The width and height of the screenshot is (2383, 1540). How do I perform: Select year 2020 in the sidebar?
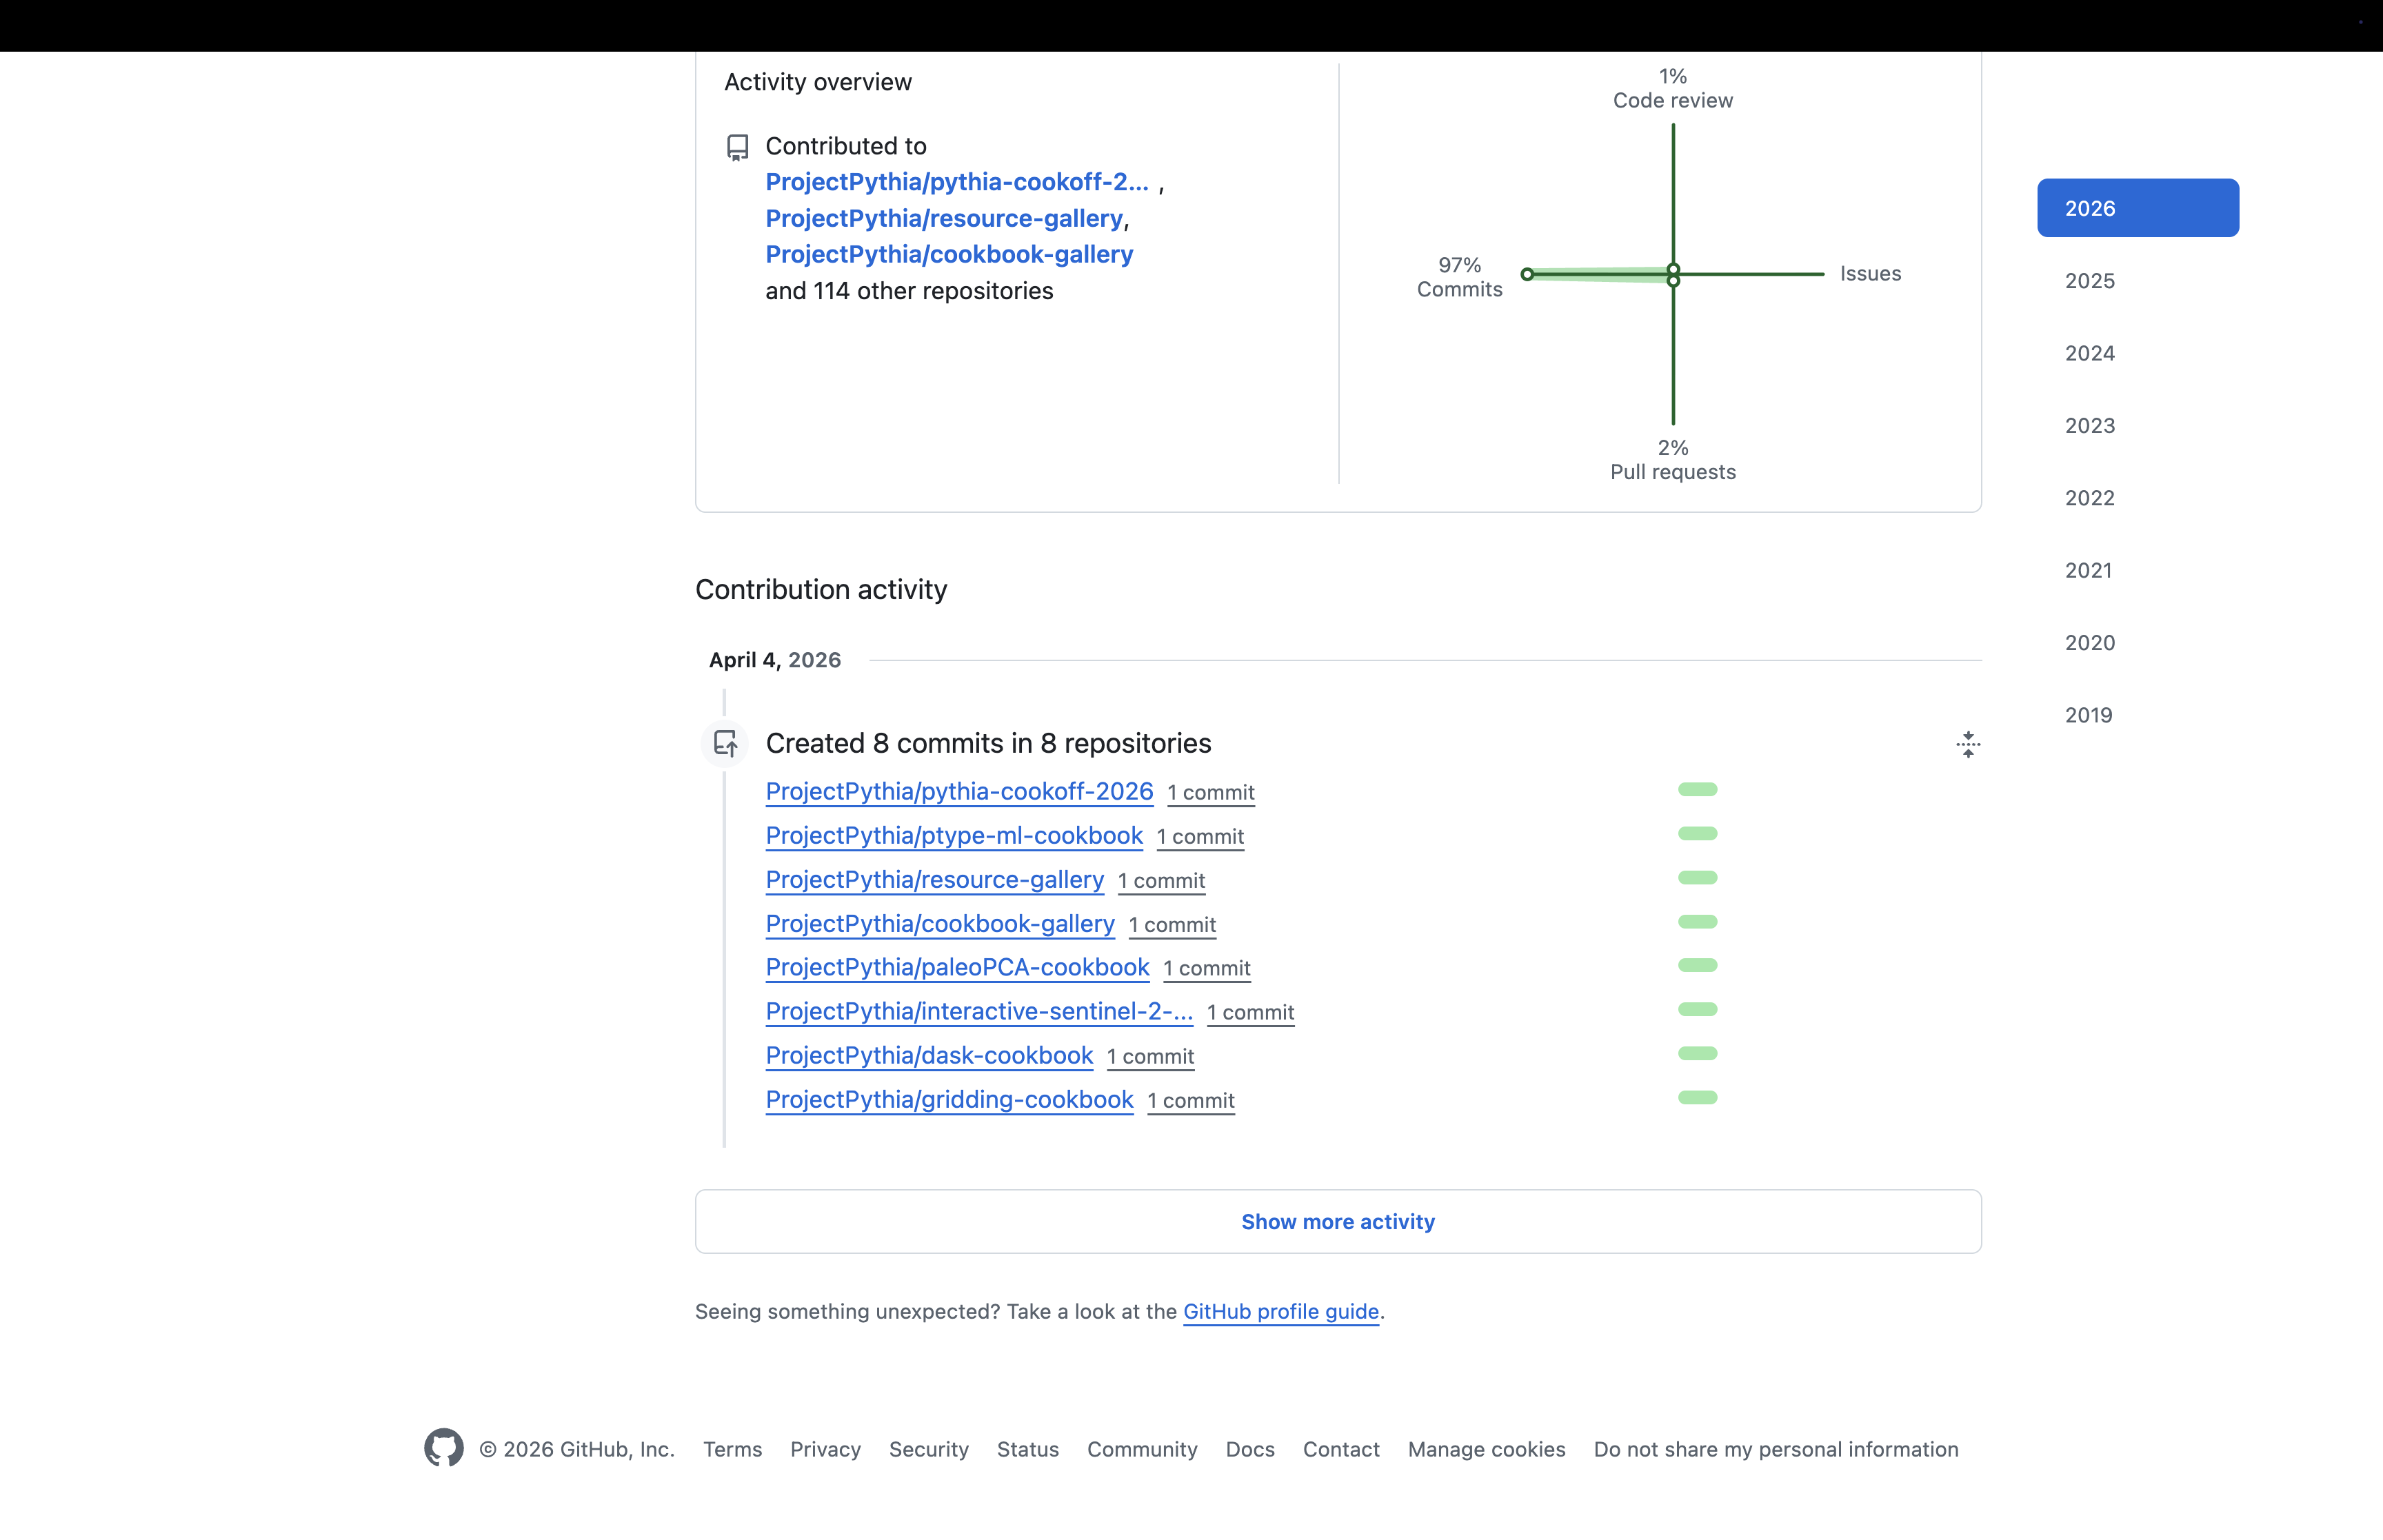tap(2137, 643)
